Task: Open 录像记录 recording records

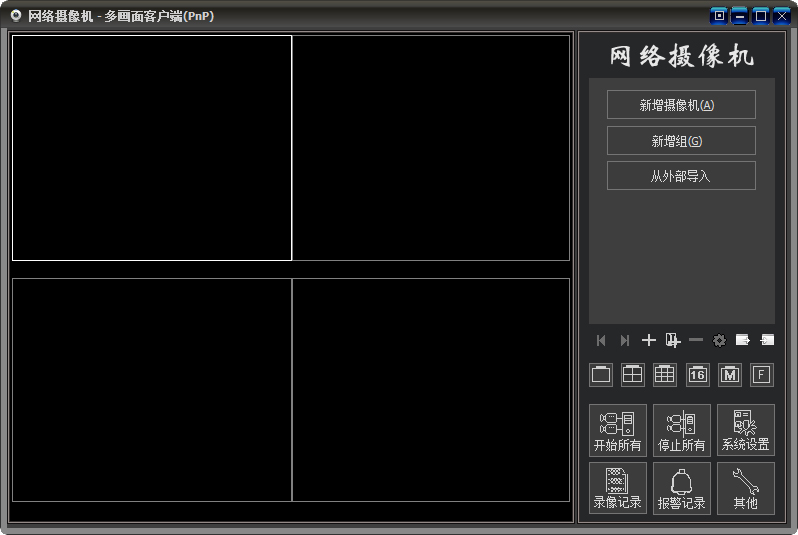Action: pos(617,488)
